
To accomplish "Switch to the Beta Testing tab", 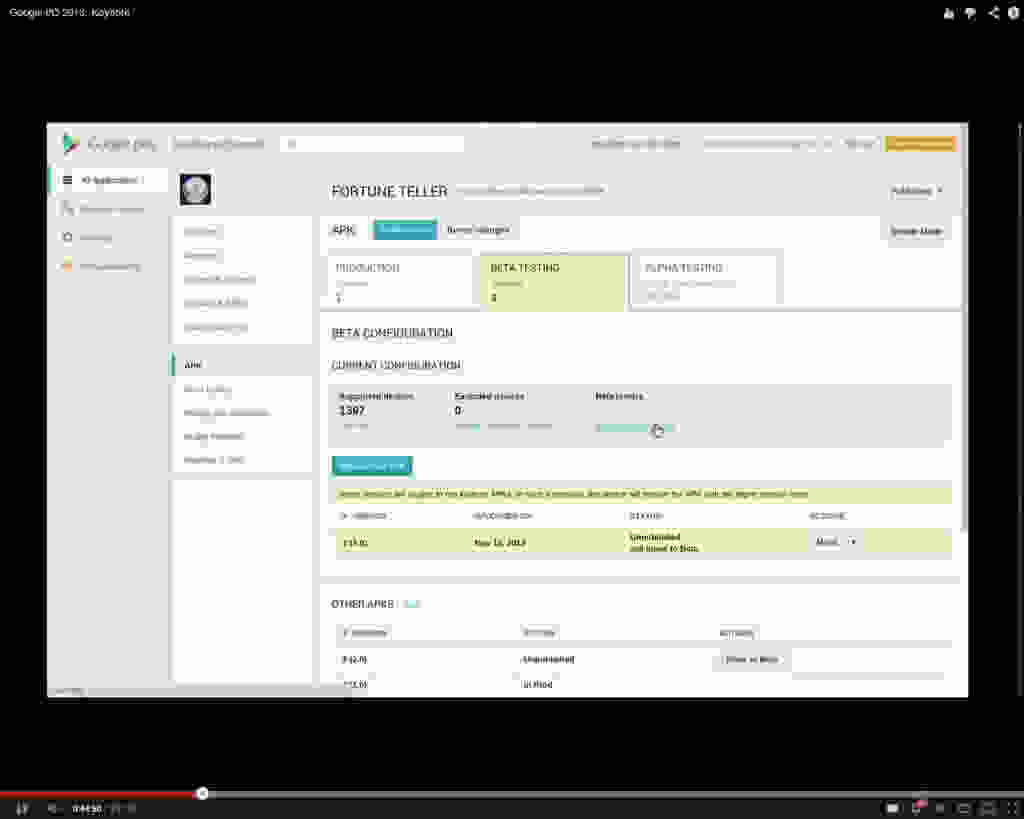I will click(553, 281).
